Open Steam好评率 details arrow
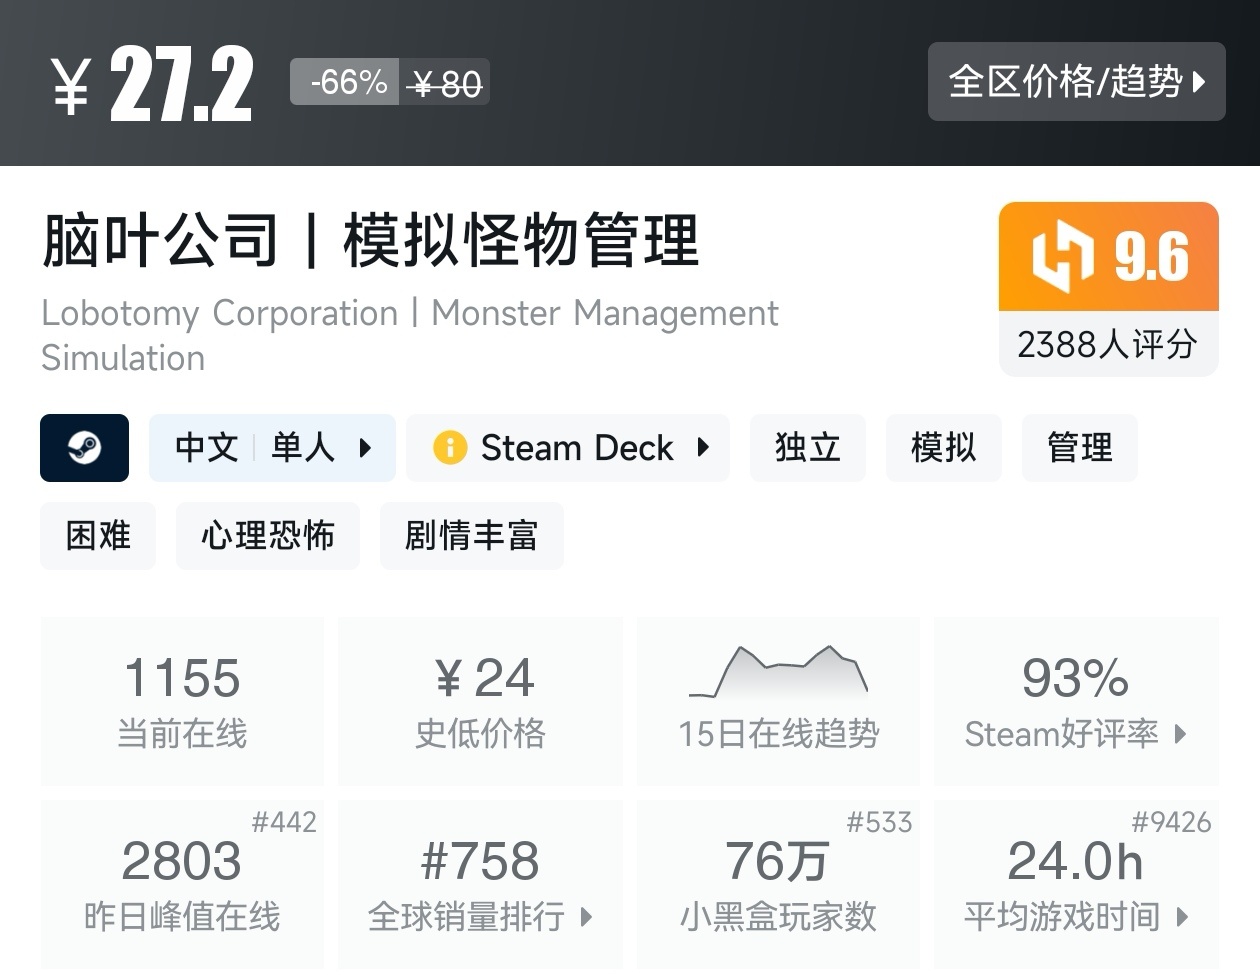This screenshot has height=979, width=1260. pyautogui.click(x=1180, y=734)
